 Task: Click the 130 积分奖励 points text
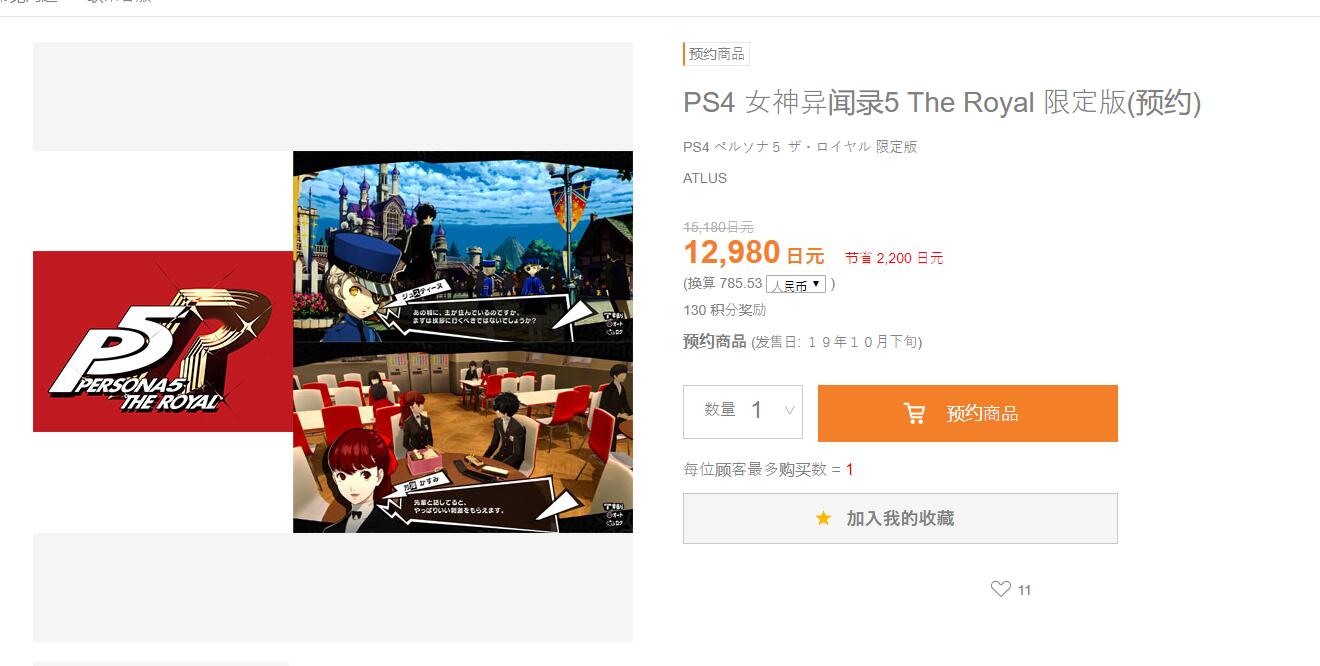[x=724, y=310]
